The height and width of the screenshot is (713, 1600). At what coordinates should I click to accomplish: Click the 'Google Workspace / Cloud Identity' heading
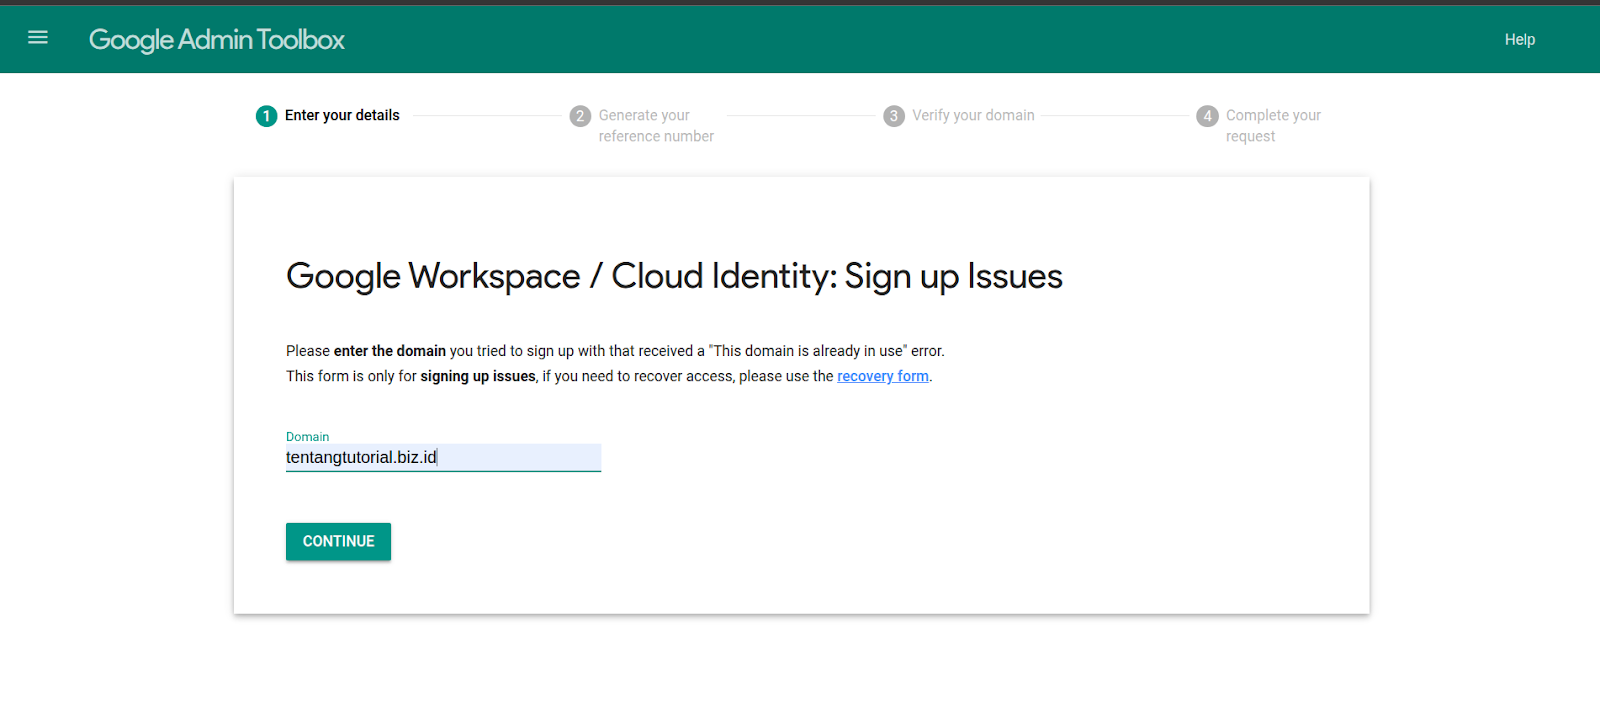coord(674,276)
